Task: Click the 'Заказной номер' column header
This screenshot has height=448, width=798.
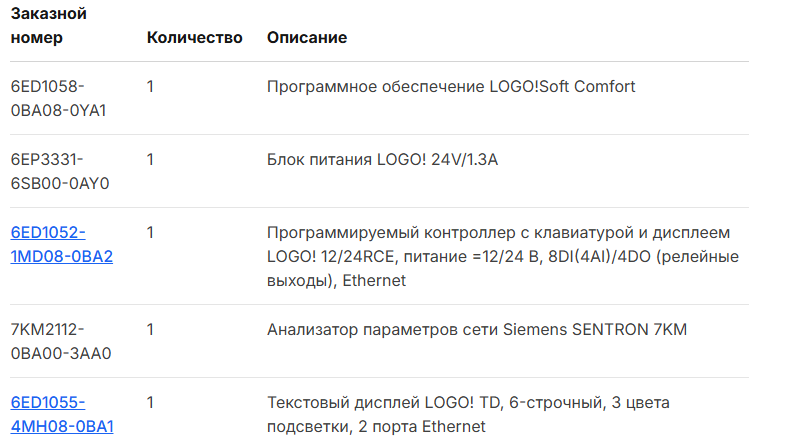Action: coord(48,26)
